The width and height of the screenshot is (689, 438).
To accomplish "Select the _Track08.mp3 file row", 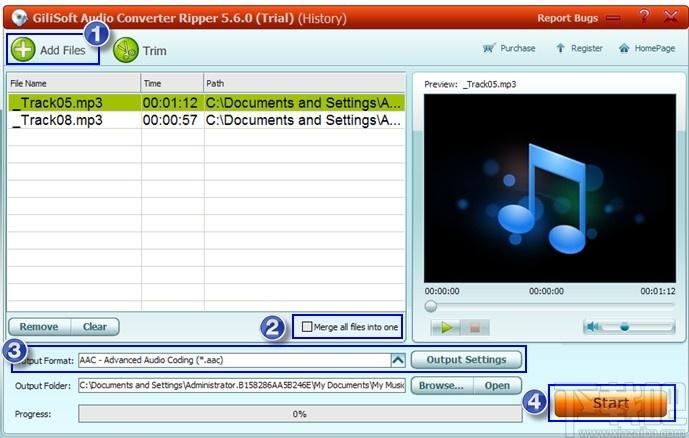I will pos(206,120).
